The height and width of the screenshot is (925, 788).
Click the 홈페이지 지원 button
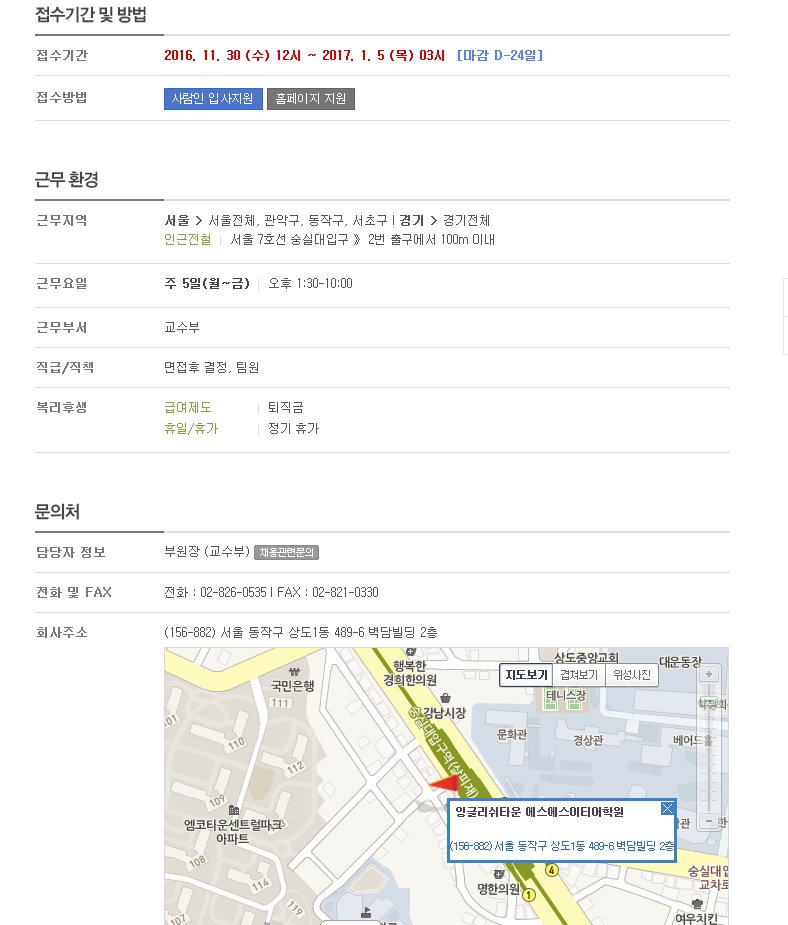[x=311, y=99]
